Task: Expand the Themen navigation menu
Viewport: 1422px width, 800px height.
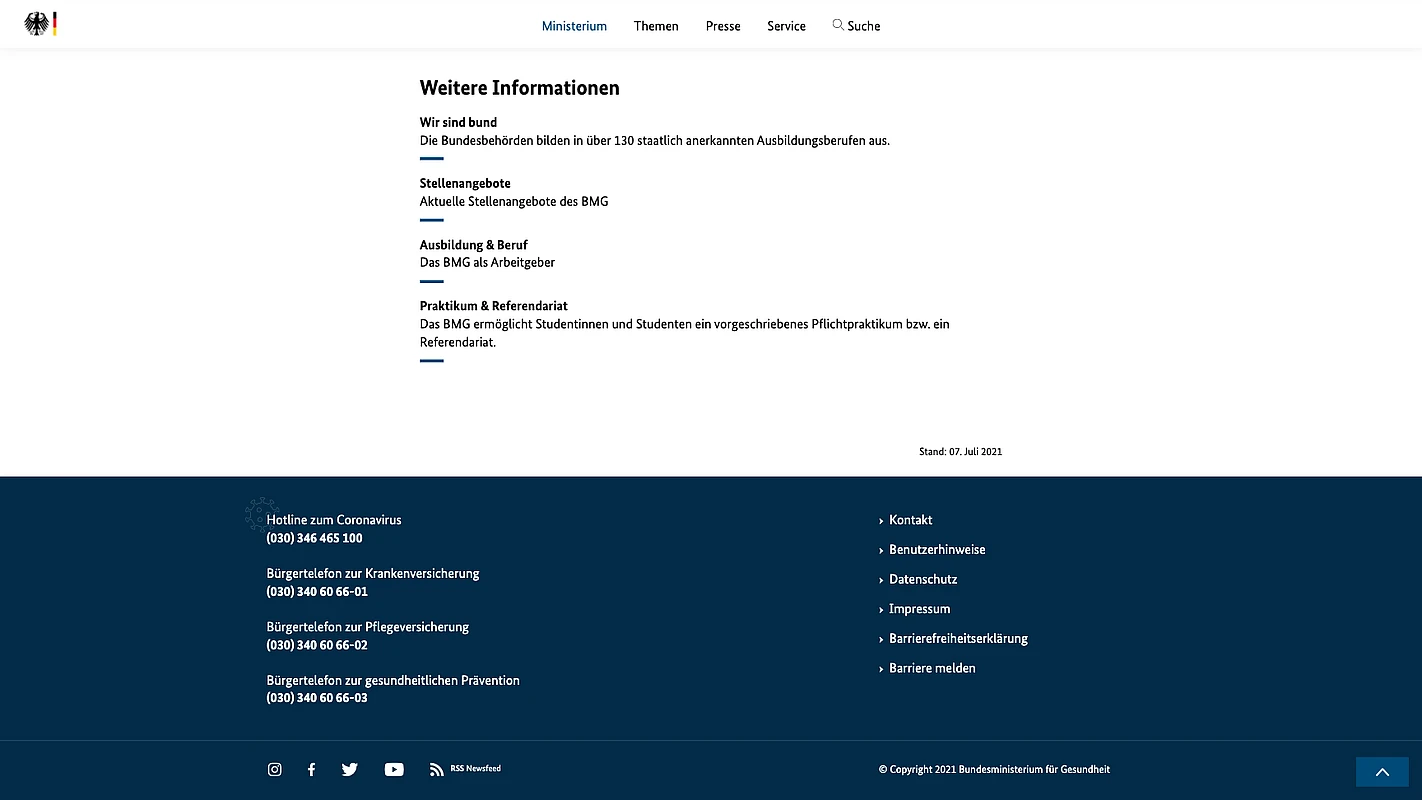Action: click(x=656, y=26)
